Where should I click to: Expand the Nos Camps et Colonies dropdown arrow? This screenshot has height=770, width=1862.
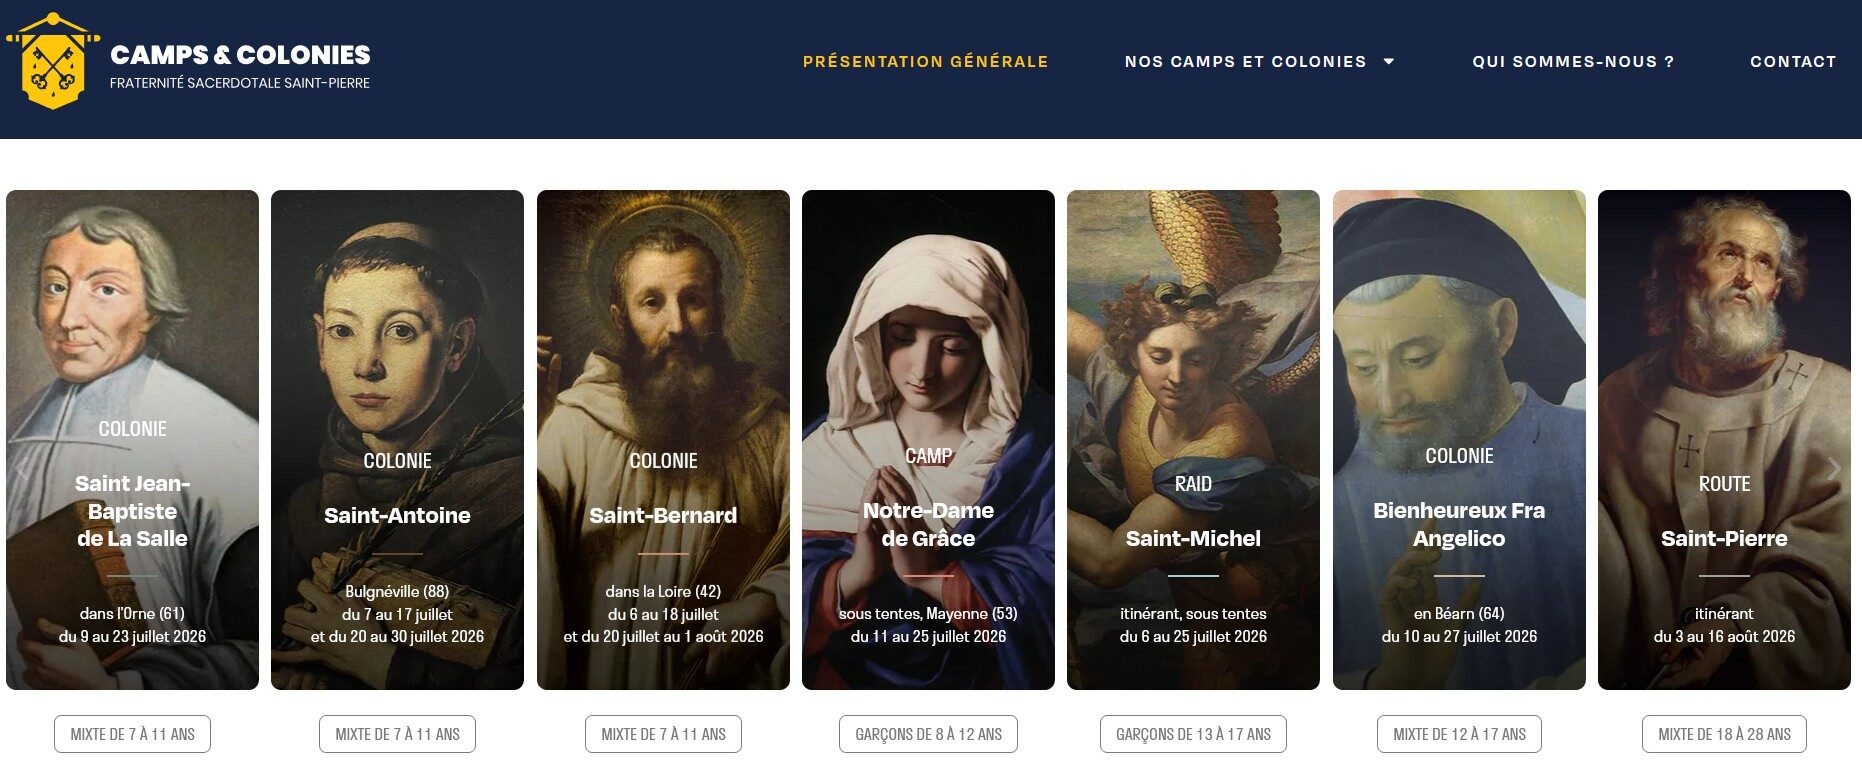tap(1389, 62)
